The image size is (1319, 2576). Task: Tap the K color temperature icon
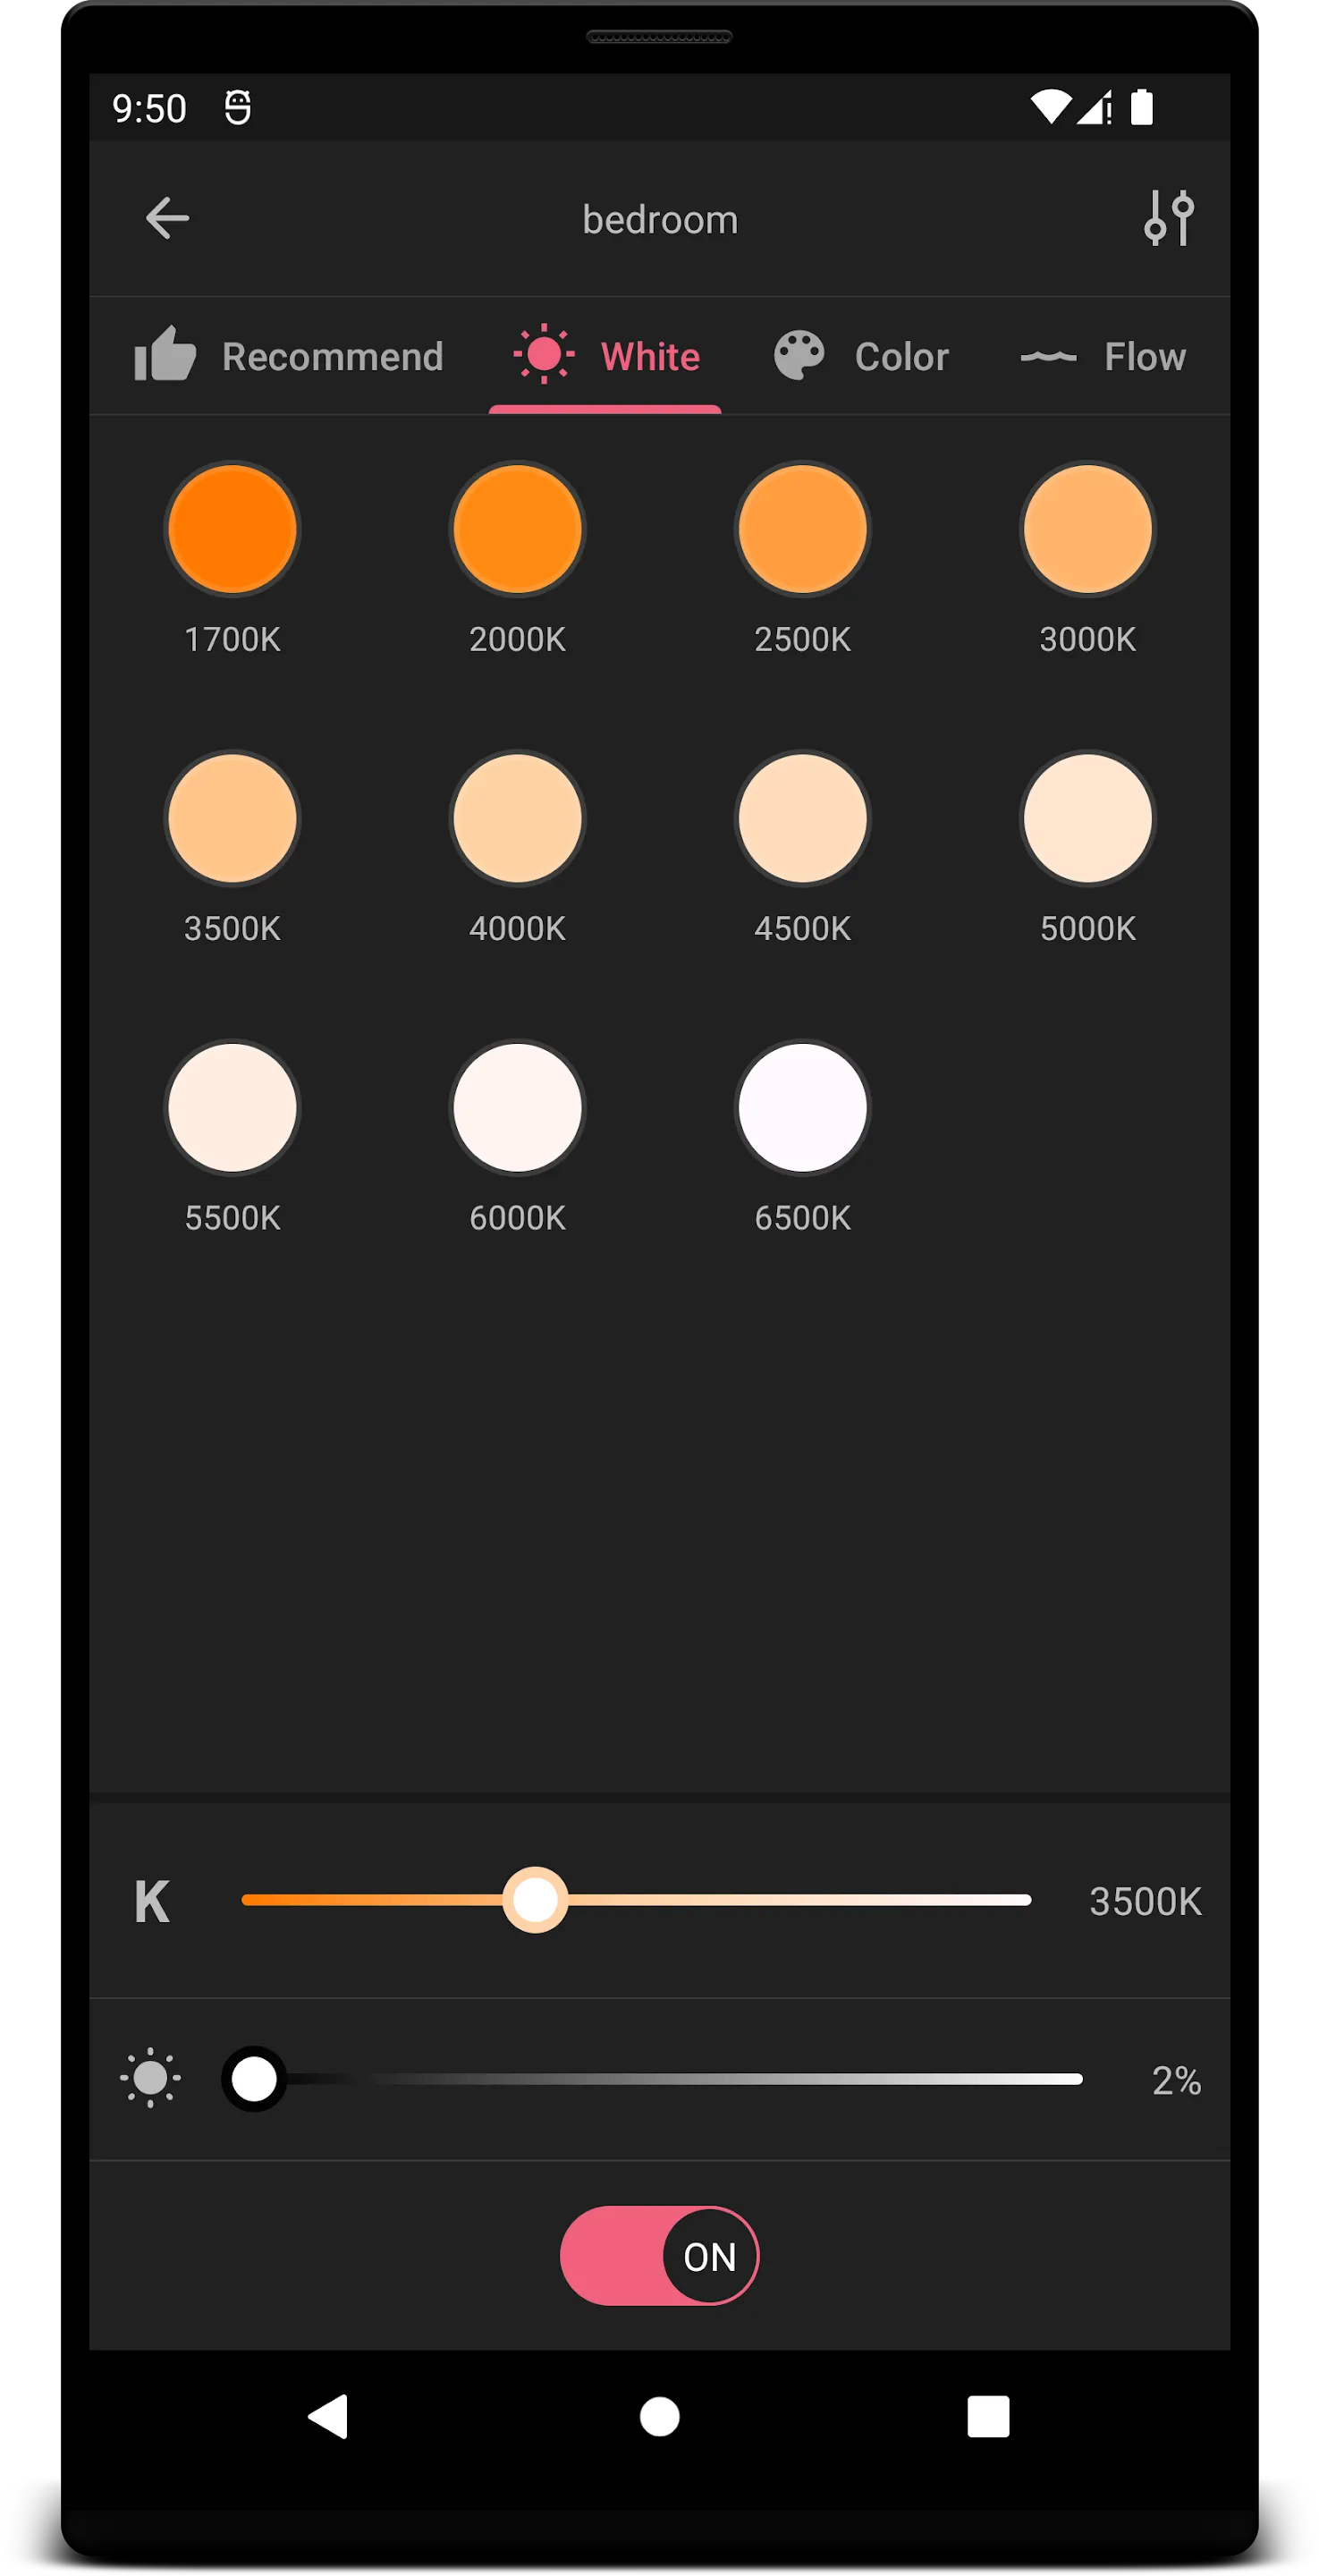[152, 1901]
